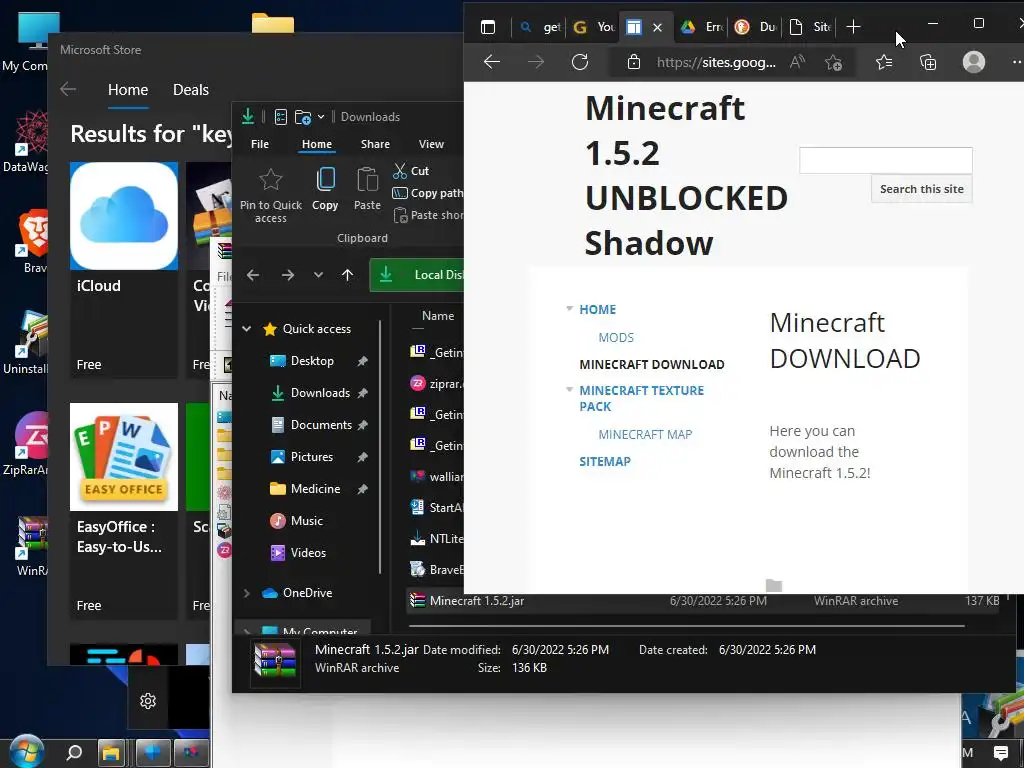Open the MODS site link
Viewport: 1024px width, 768px height.
[616, 338]
